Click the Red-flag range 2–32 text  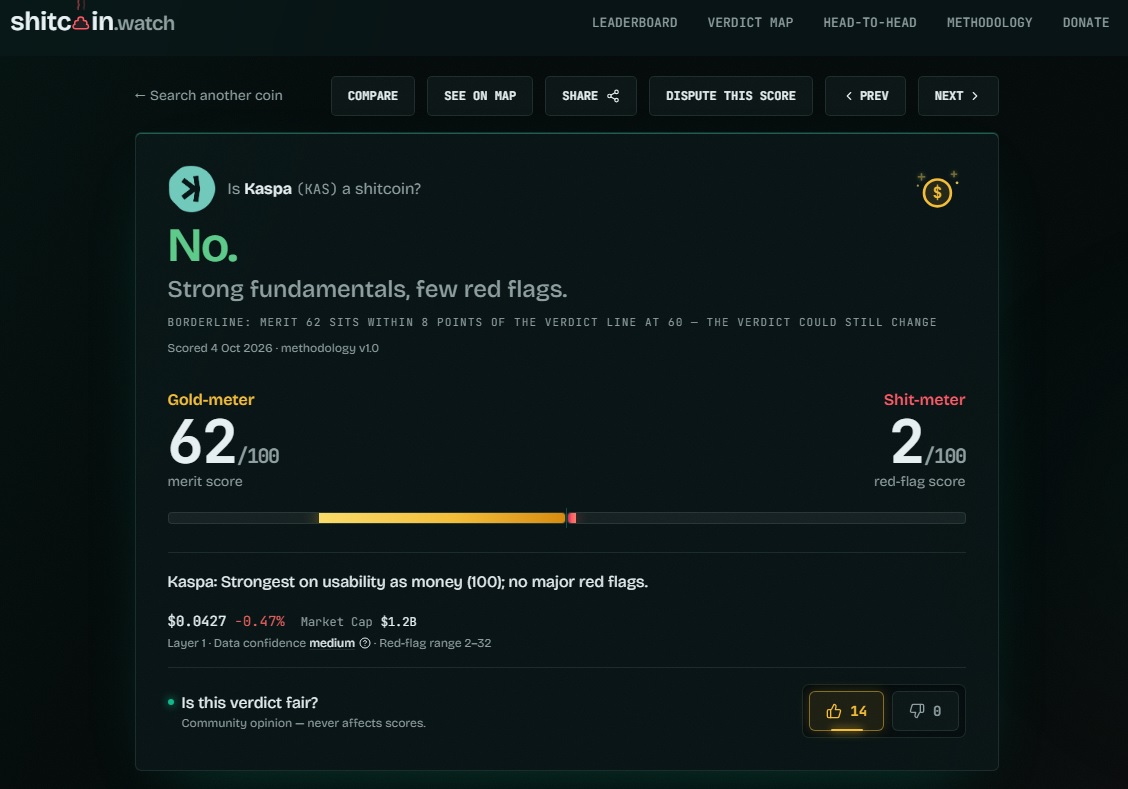[435, 643]
